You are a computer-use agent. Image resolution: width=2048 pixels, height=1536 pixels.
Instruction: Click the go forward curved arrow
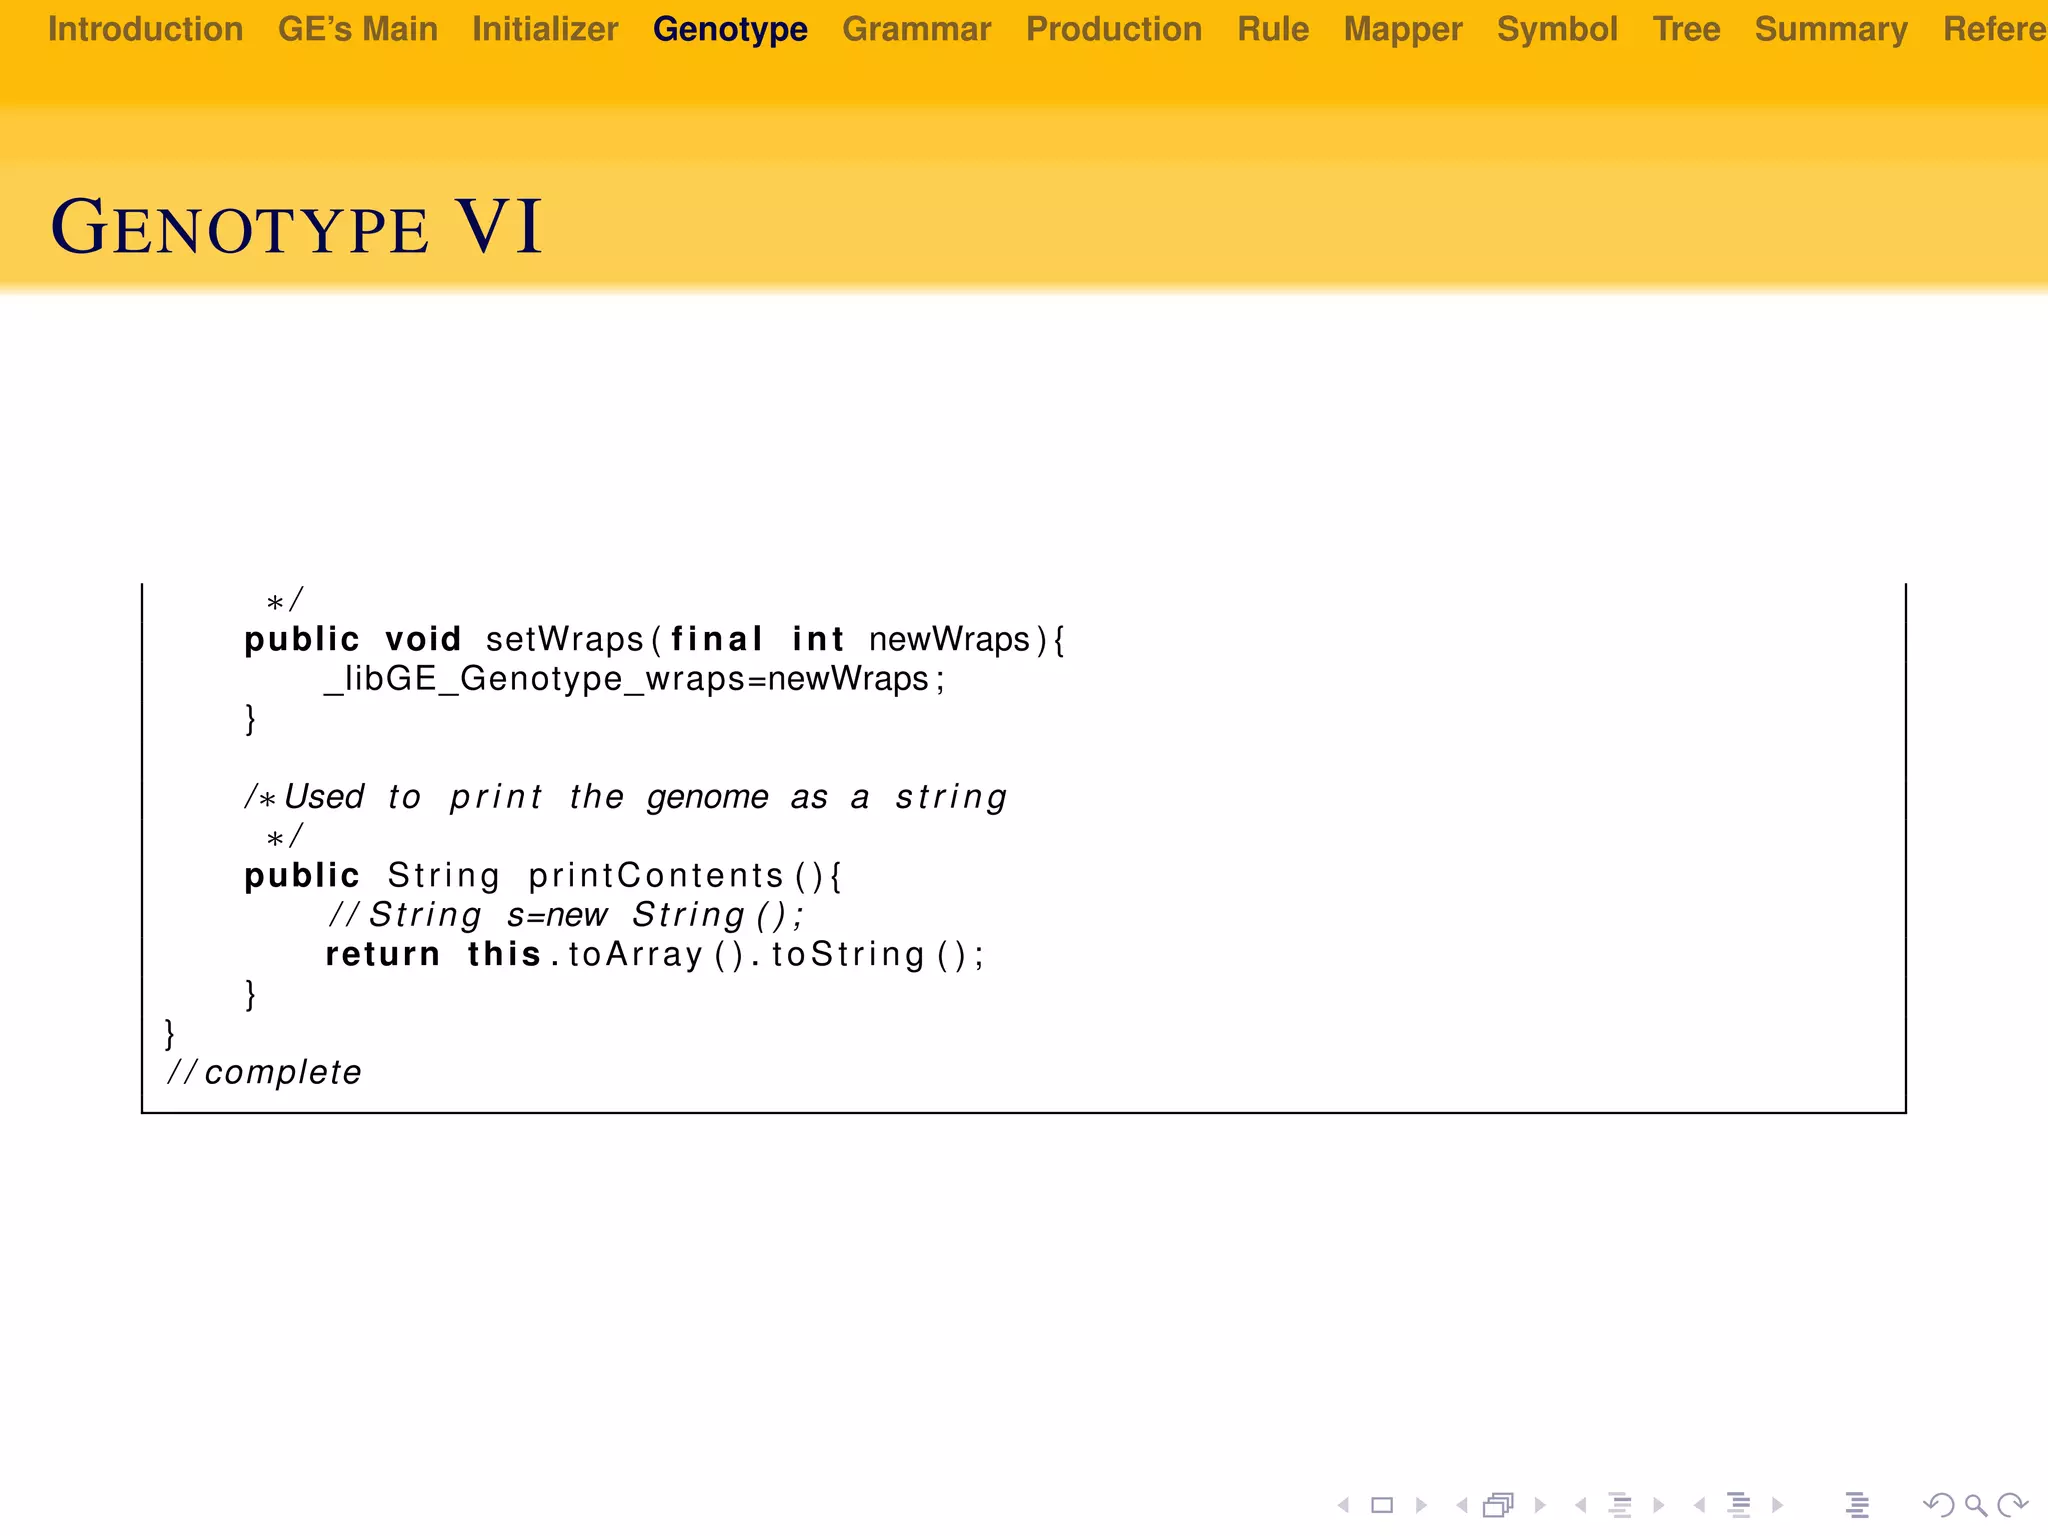pyautogui.click(x=2012, y=1505)
